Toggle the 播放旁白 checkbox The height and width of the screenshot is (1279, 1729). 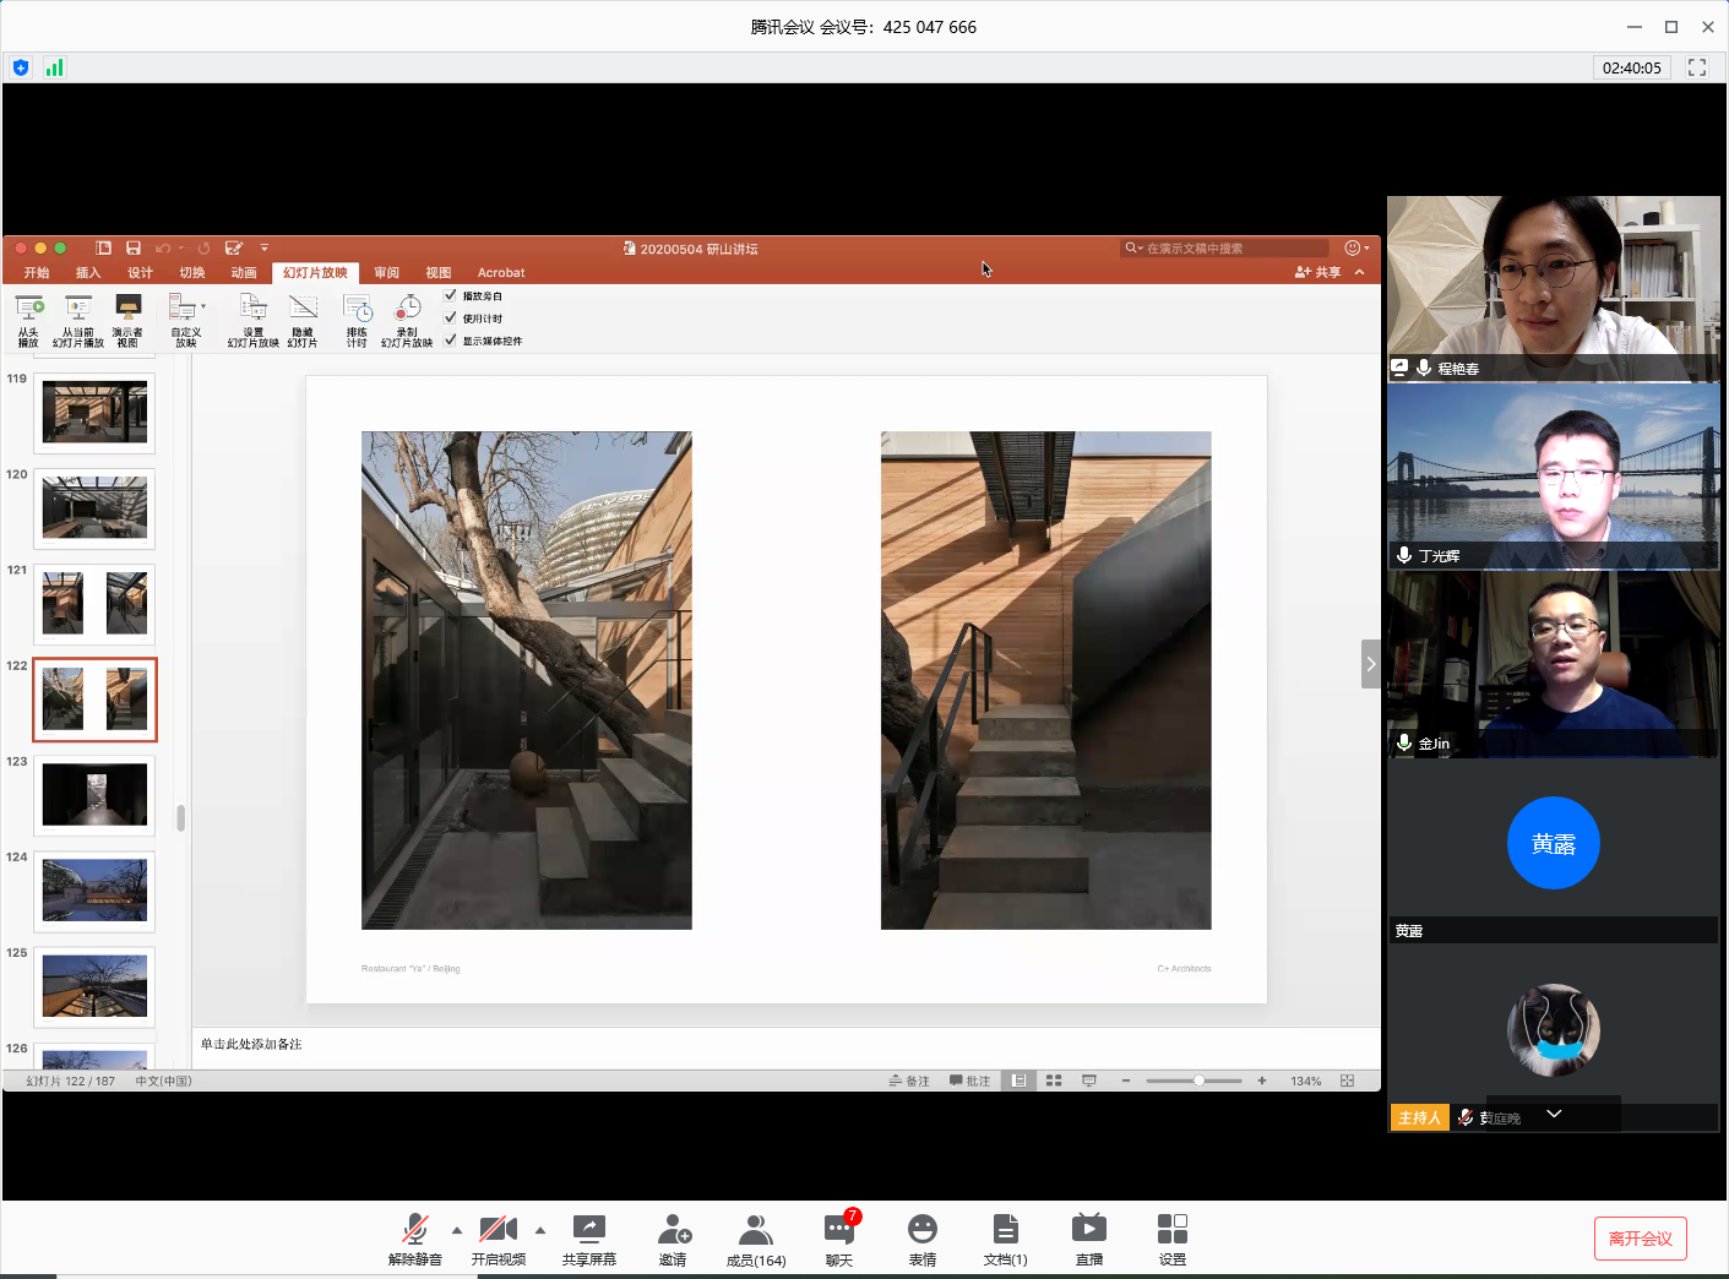pyautogui.click(x=451, y=296)
